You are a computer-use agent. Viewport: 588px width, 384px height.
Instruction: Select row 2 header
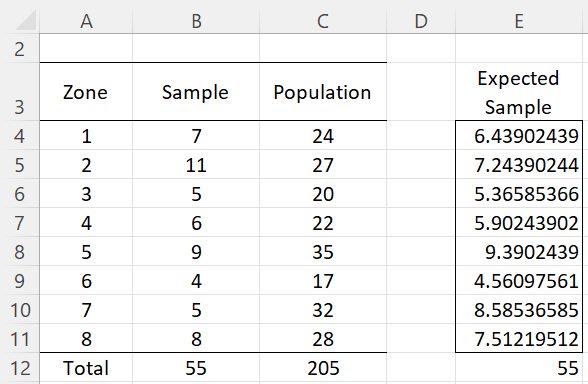[x=20, y=49]
